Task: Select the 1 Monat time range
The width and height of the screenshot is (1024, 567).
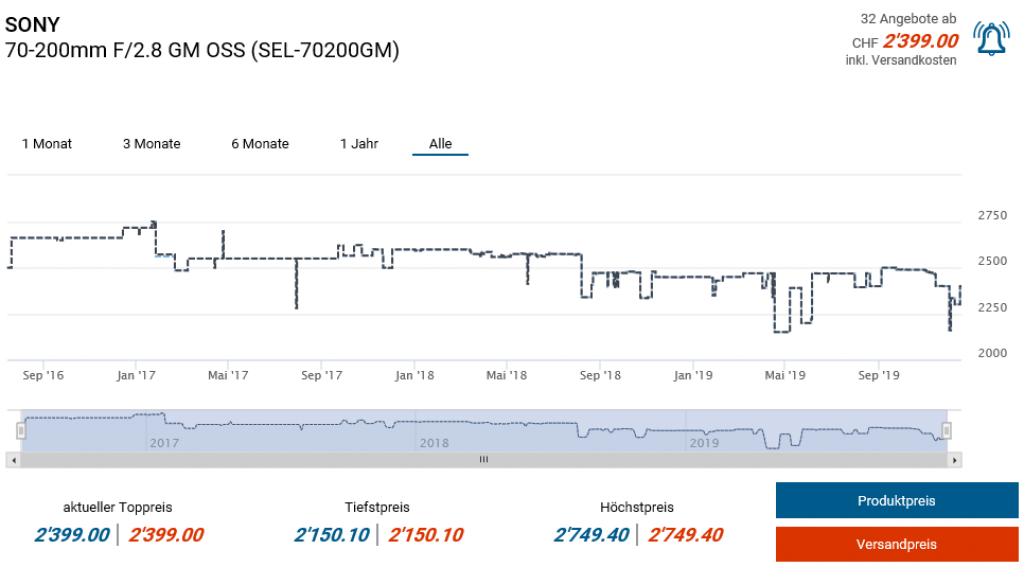Action: click(x=47, y=144)
